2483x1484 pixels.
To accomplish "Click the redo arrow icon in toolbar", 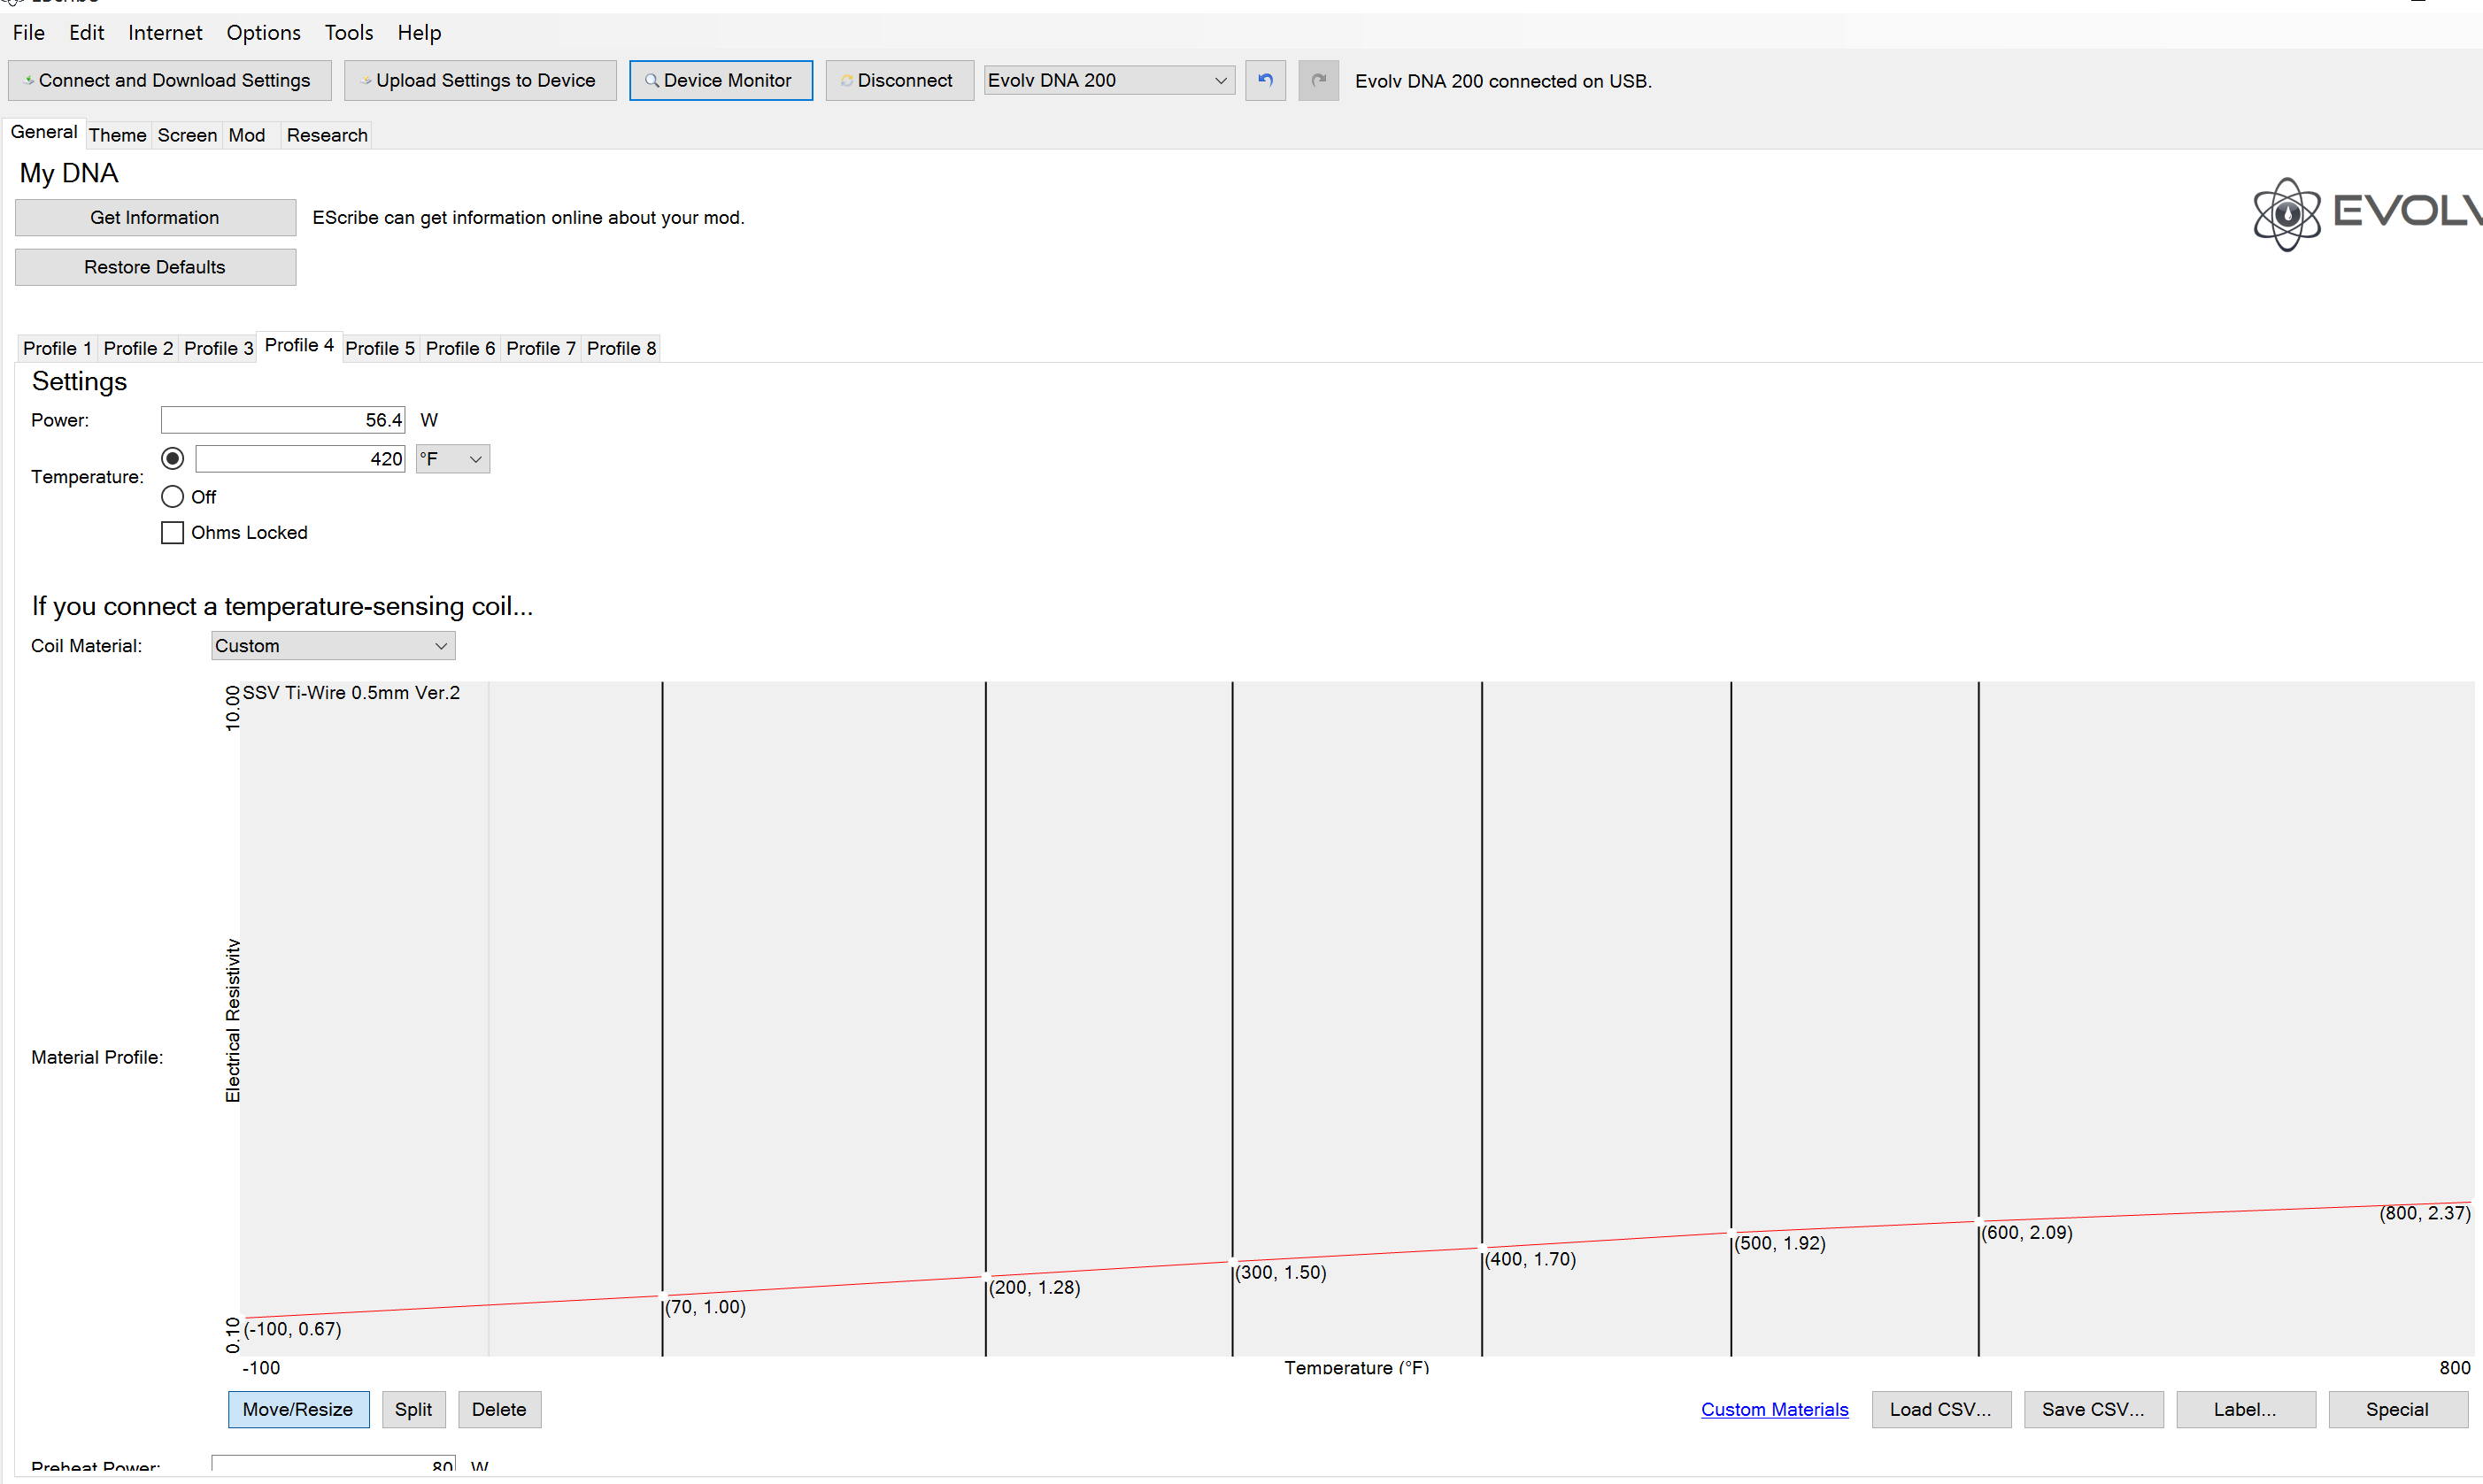I will point(1318,80).
